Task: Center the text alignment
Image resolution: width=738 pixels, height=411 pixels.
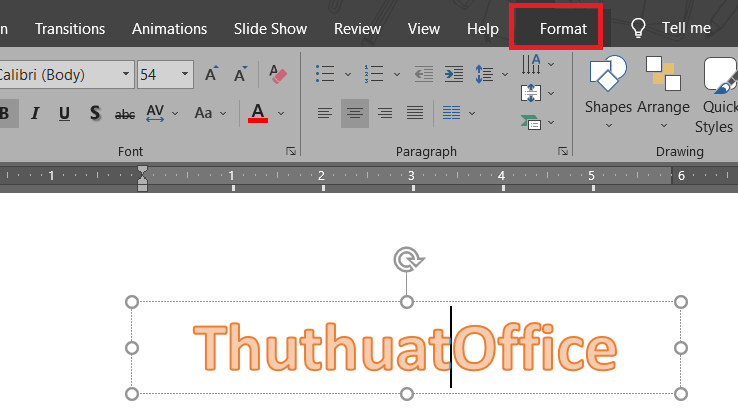Action: [355, 113]
